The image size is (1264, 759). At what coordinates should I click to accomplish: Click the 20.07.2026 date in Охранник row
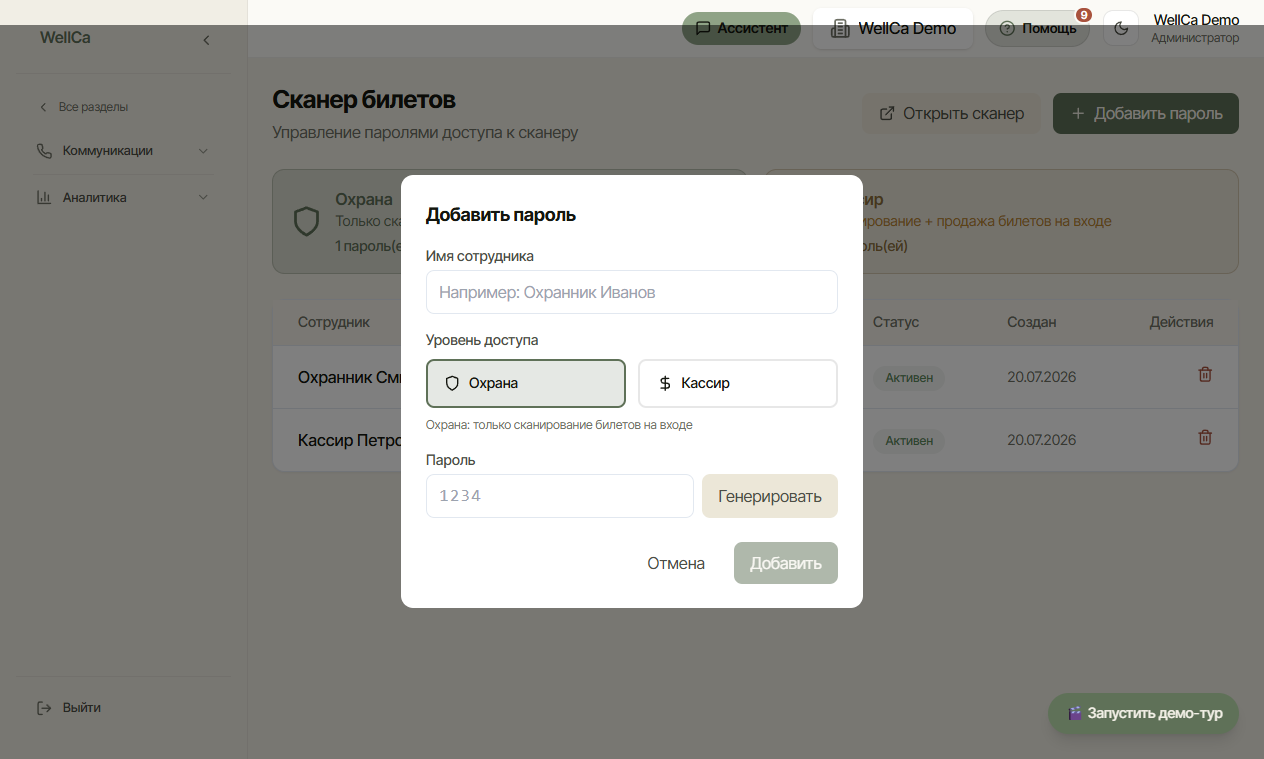[x=1042, y=378]
